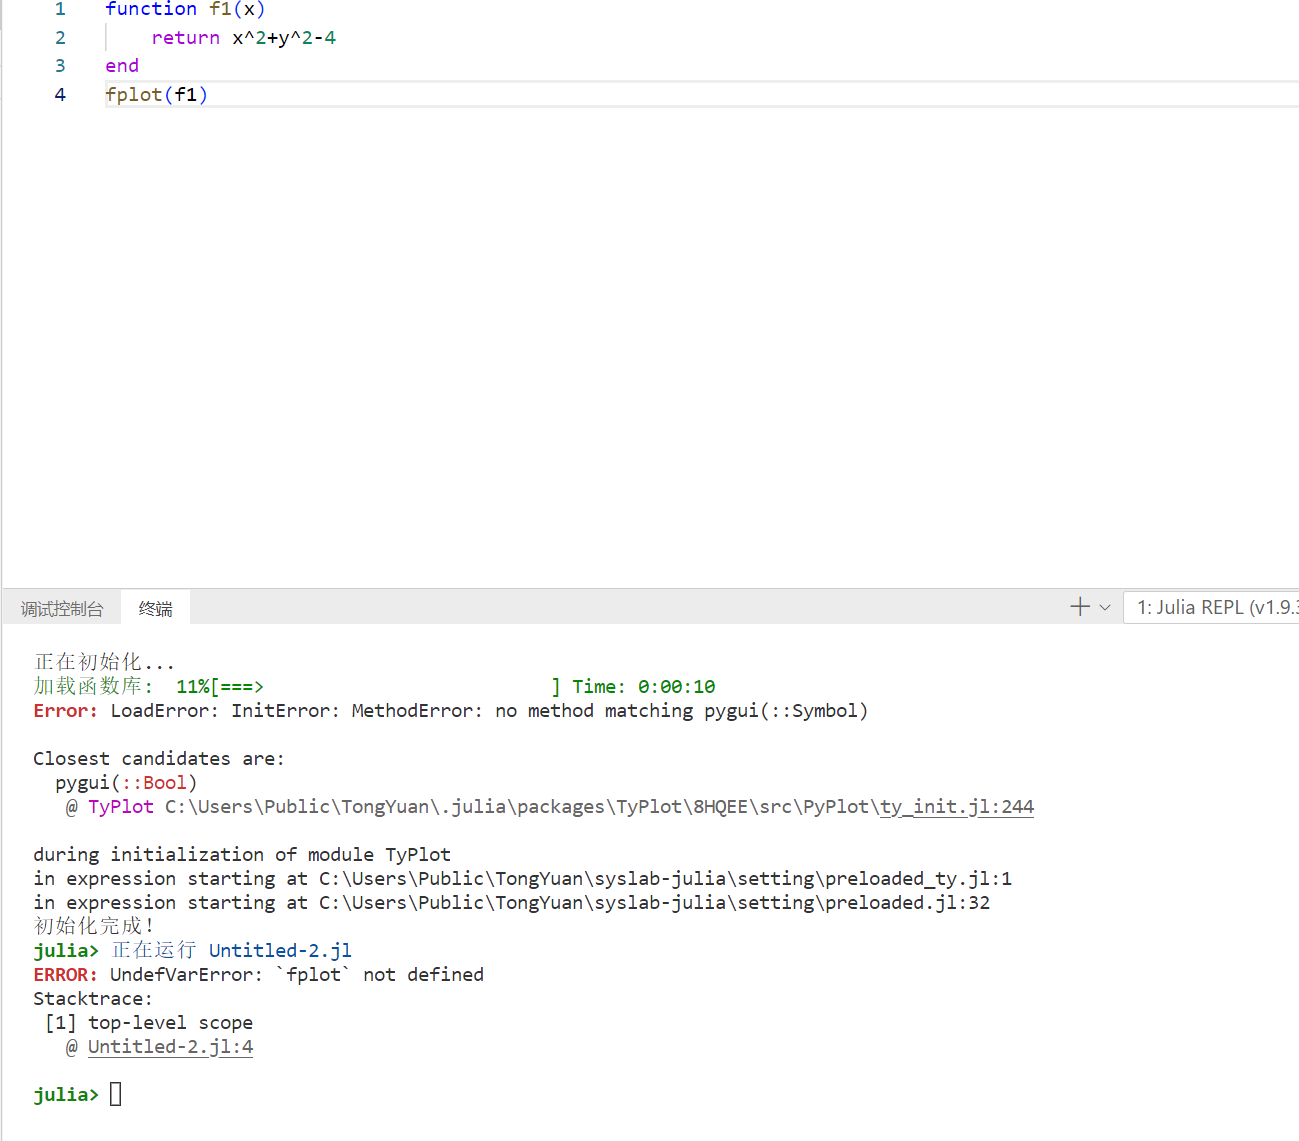
Task: Click editor line number 4
Action: (x=60, y=95)
